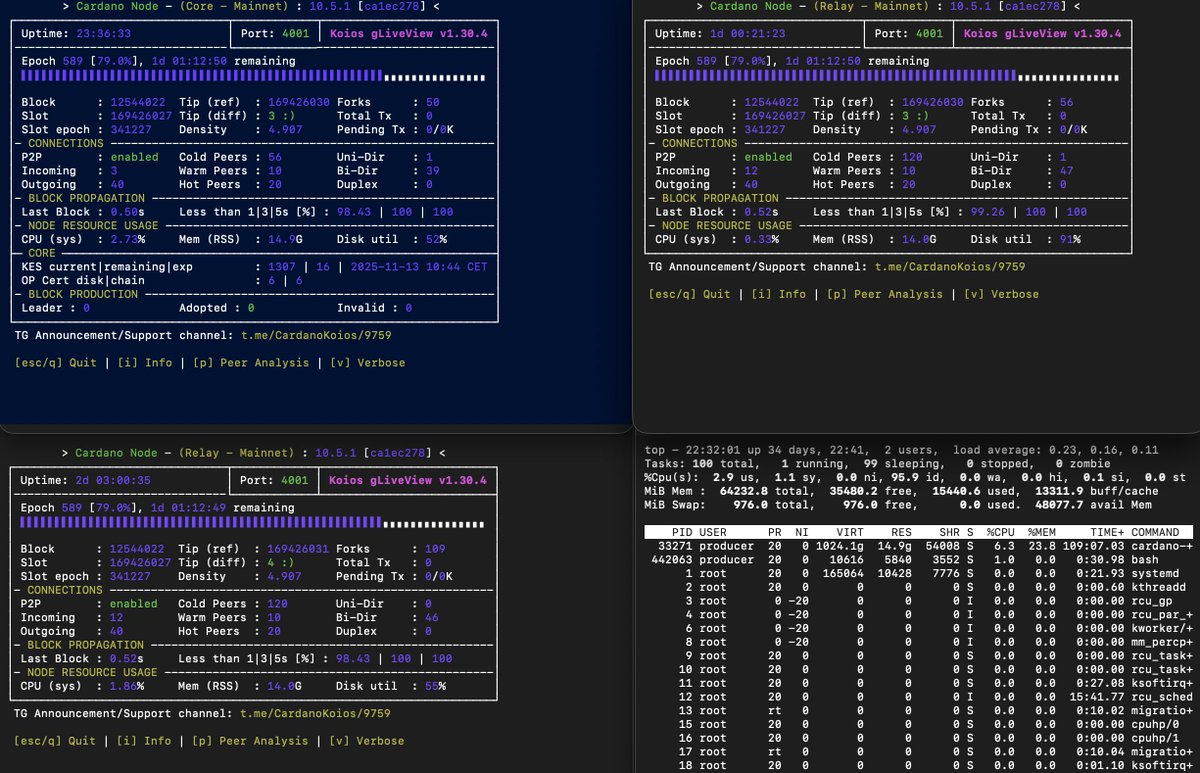Select the cardano-+ process row with PID 33271

(920, 546)
